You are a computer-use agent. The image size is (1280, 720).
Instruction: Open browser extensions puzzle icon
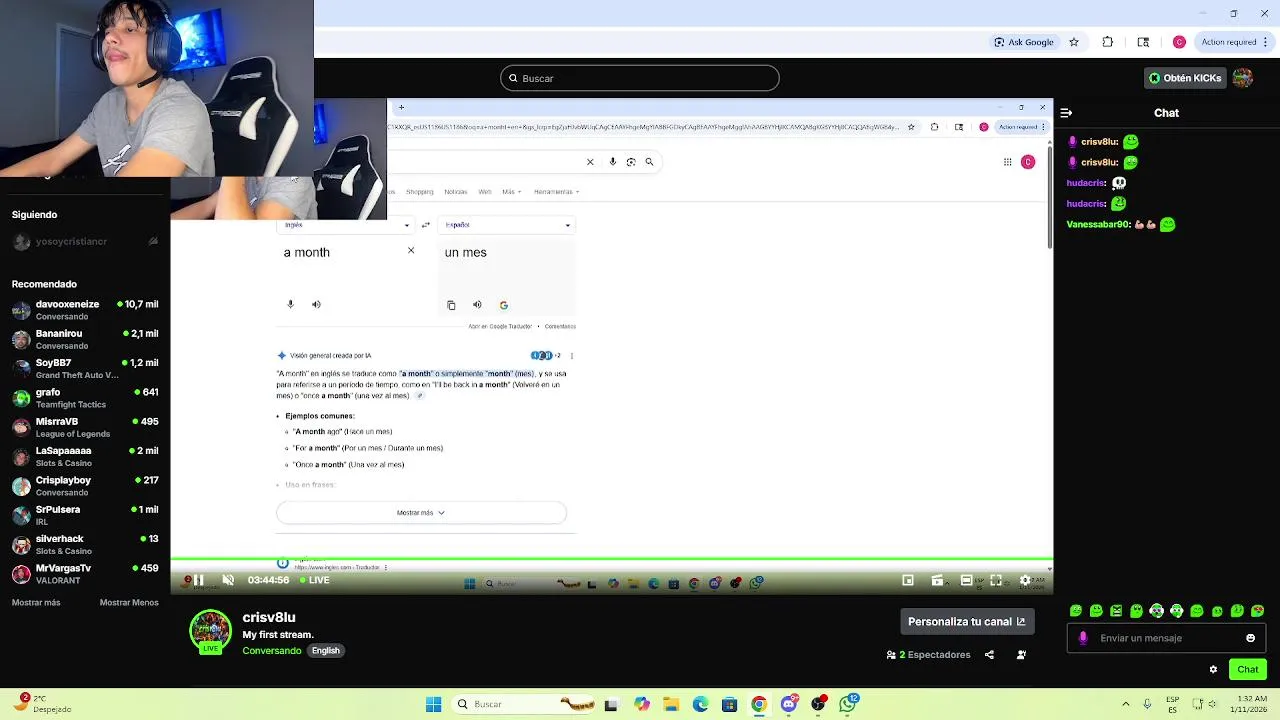coord(1107,42)
